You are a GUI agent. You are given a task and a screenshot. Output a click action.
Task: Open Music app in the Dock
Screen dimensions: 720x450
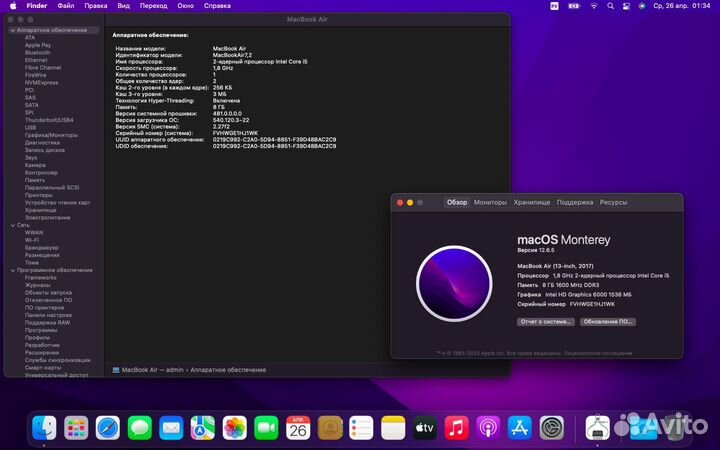456,428
